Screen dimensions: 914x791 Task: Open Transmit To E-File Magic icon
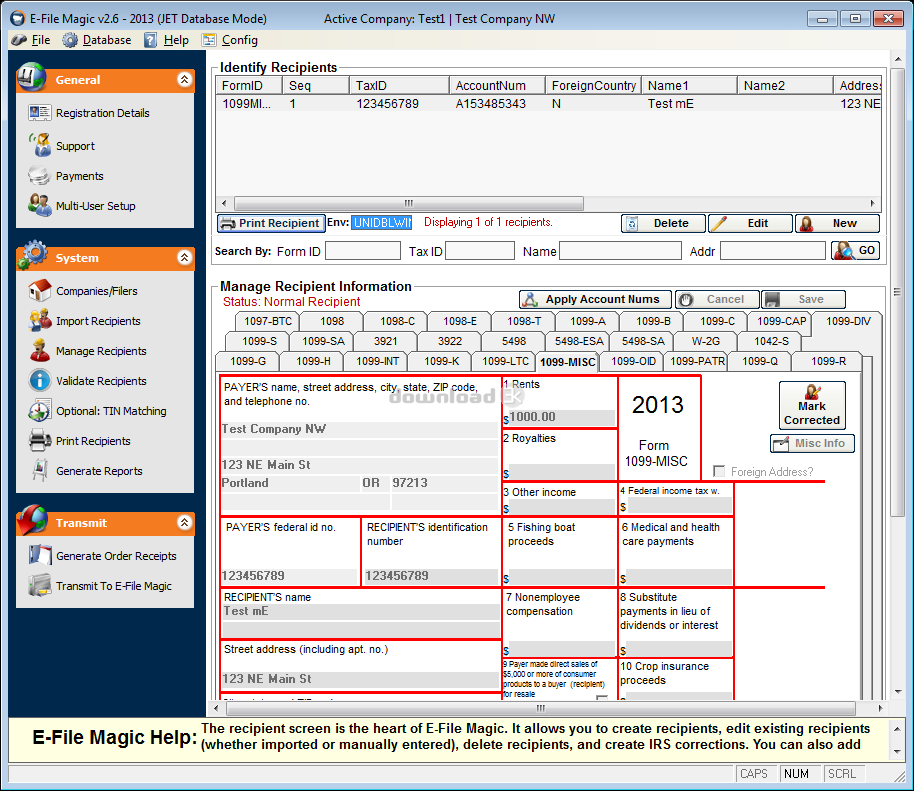[40, 586]
